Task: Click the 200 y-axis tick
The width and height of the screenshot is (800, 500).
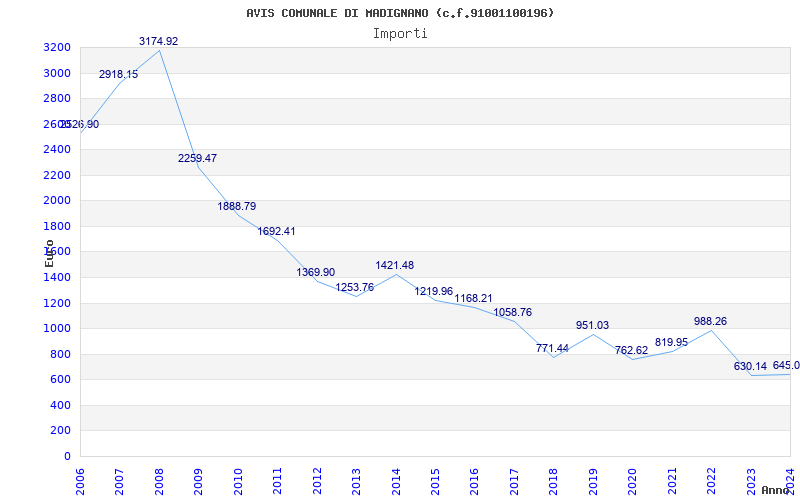Action: (61, 431)
